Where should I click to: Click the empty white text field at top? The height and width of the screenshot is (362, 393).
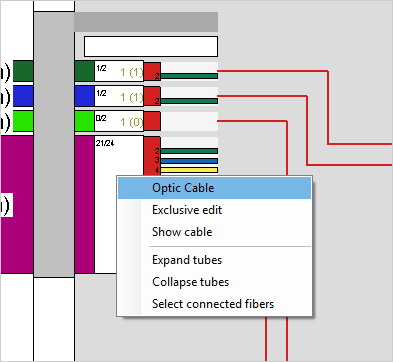[151, 46]
